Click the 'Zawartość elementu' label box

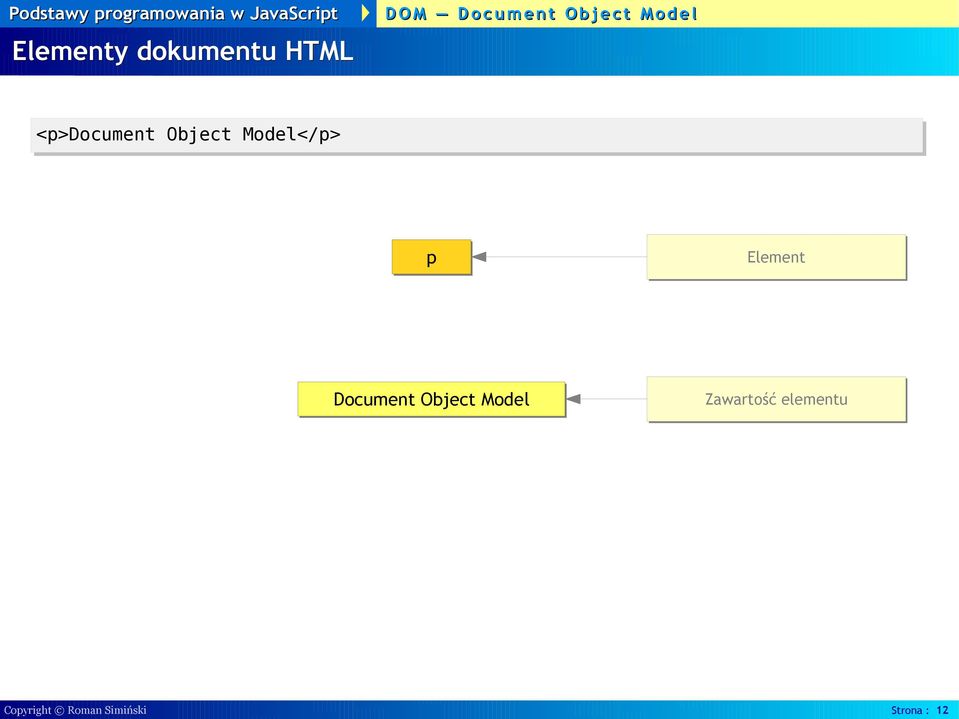tap(776, 399)
